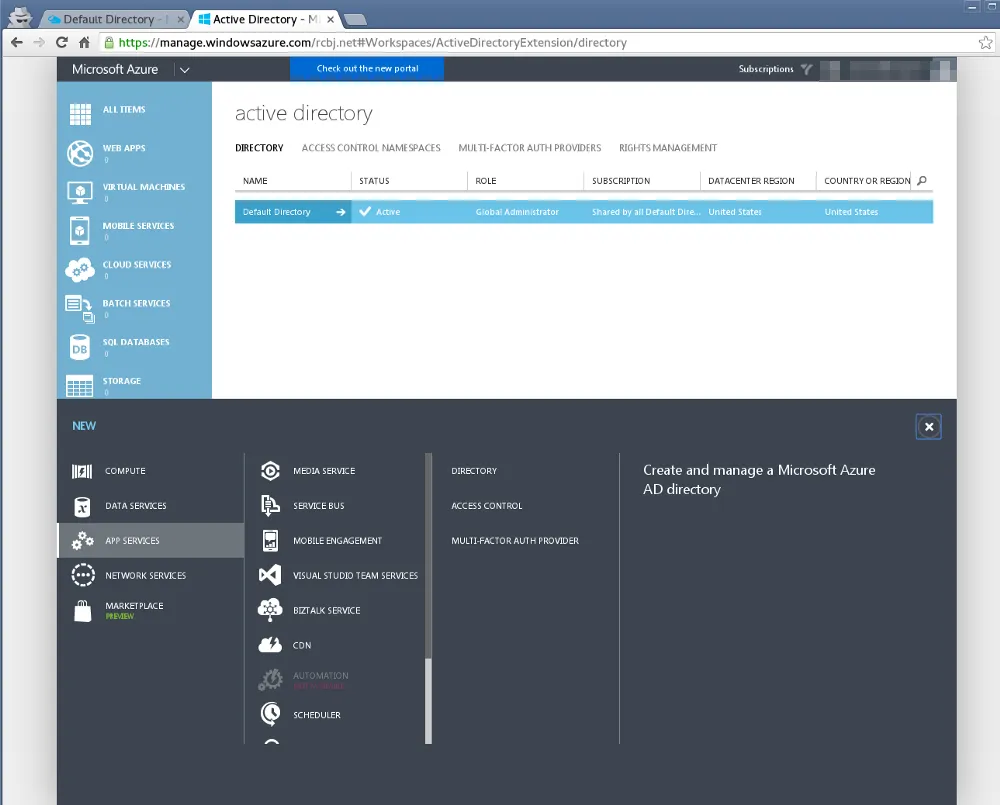Image resolution: width=1000 pixels, height=805 pixels.
Task: Select the Web Apps globe icon
Action: pos(80,153)
